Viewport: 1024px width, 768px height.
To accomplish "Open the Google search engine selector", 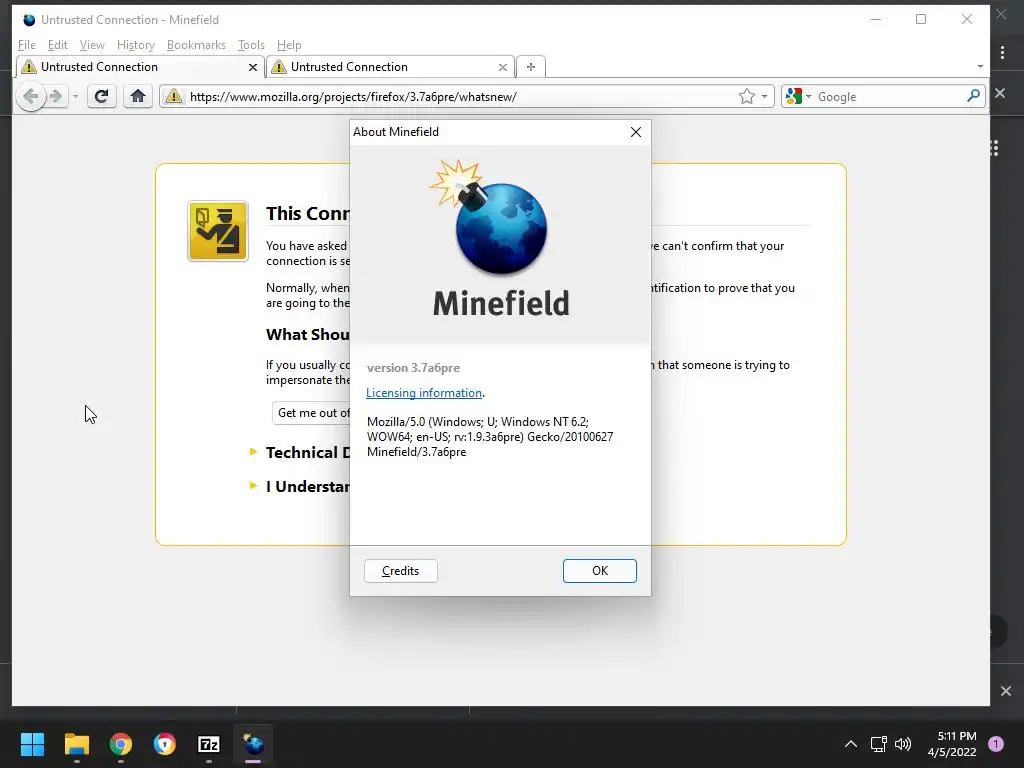I will point(798,97).
